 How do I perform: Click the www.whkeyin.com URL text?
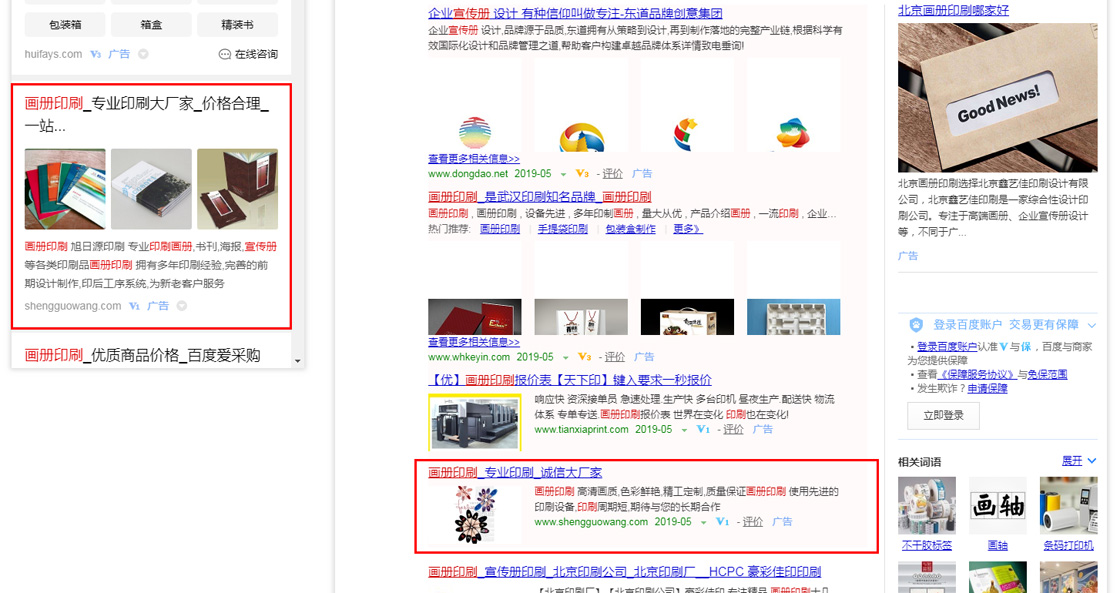[x=469, y=357]
